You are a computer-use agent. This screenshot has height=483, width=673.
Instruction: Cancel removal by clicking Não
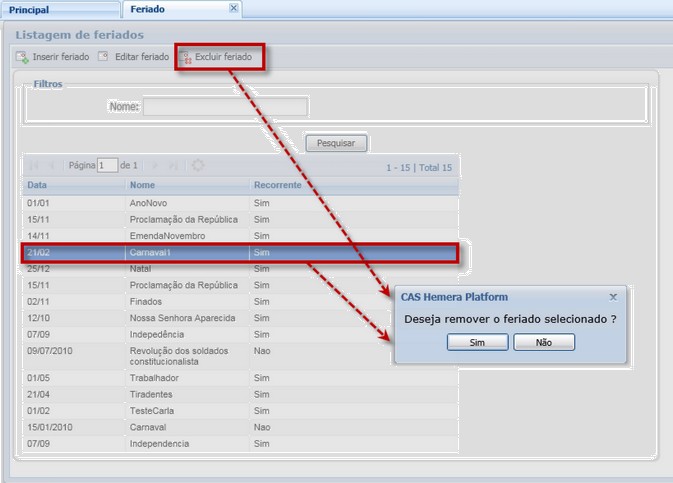coord(544,342)
